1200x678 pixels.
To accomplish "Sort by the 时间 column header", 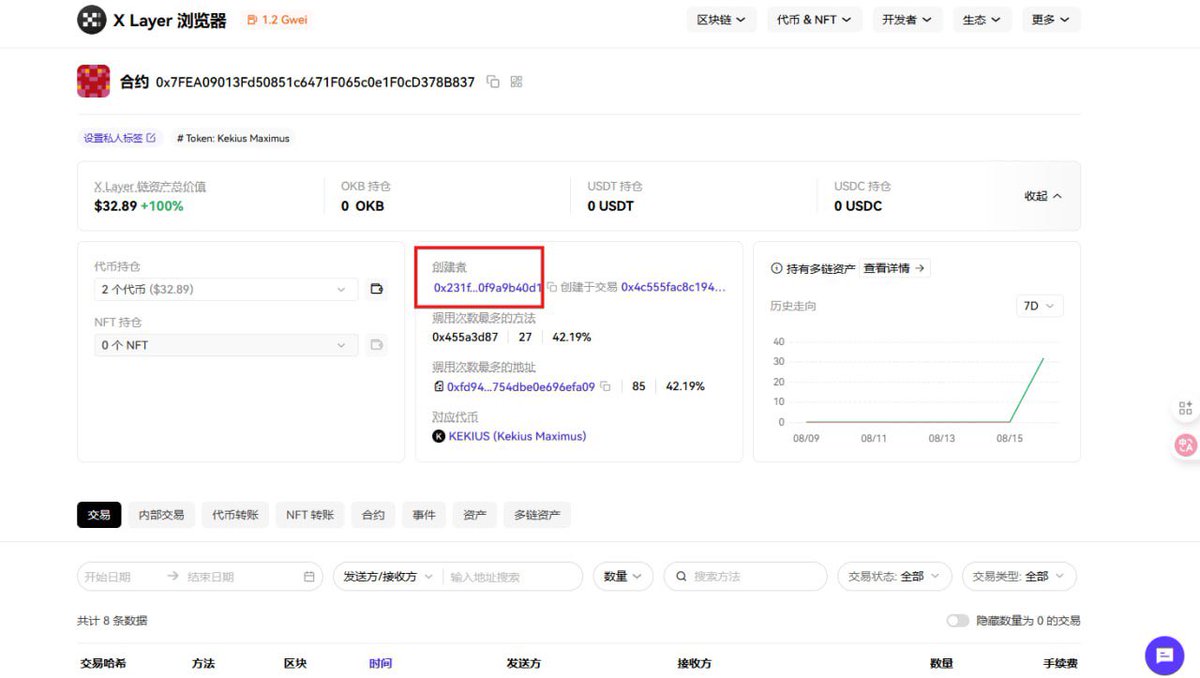I will pos(380,663).
